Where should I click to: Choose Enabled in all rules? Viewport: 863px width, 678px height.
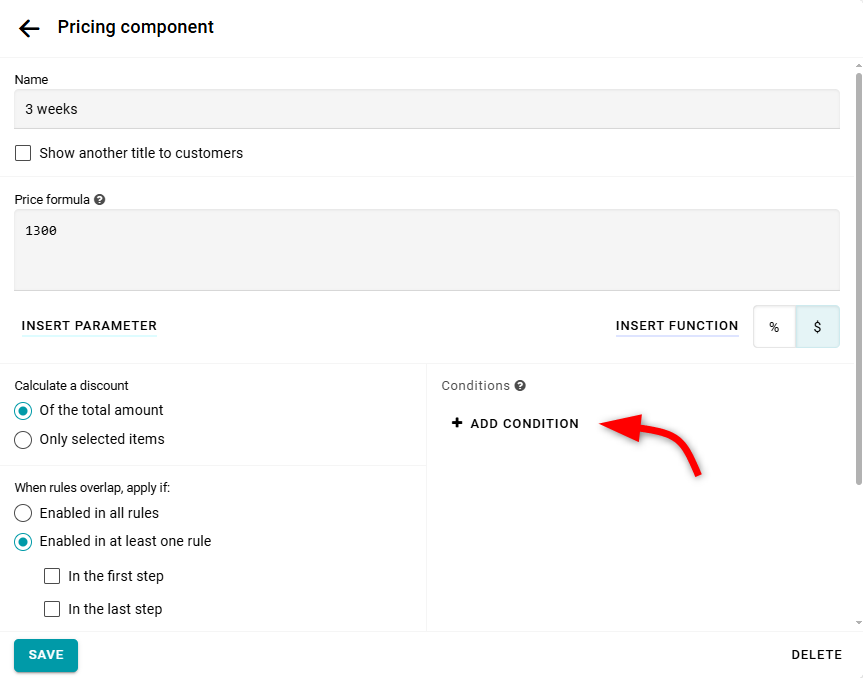point(23,513)
